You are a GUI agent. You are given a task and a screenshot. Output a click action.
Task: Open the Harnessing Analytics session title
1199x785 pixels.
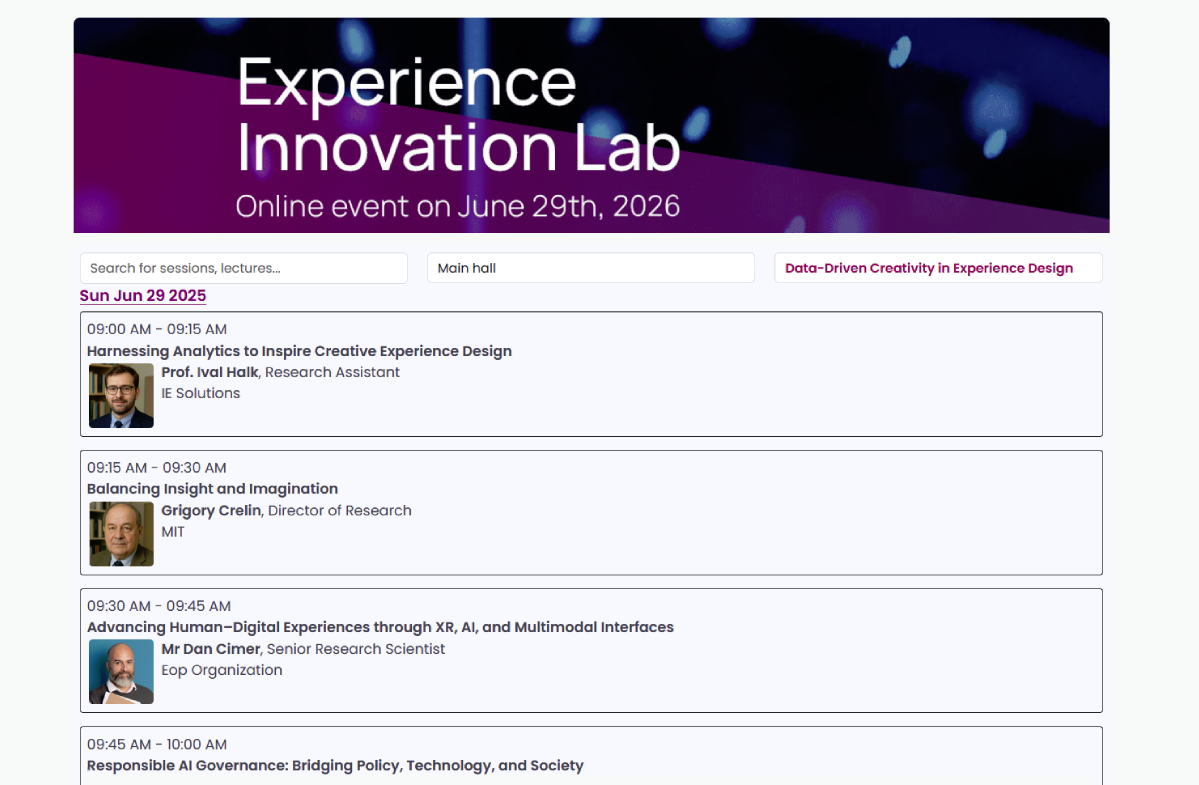299,351
